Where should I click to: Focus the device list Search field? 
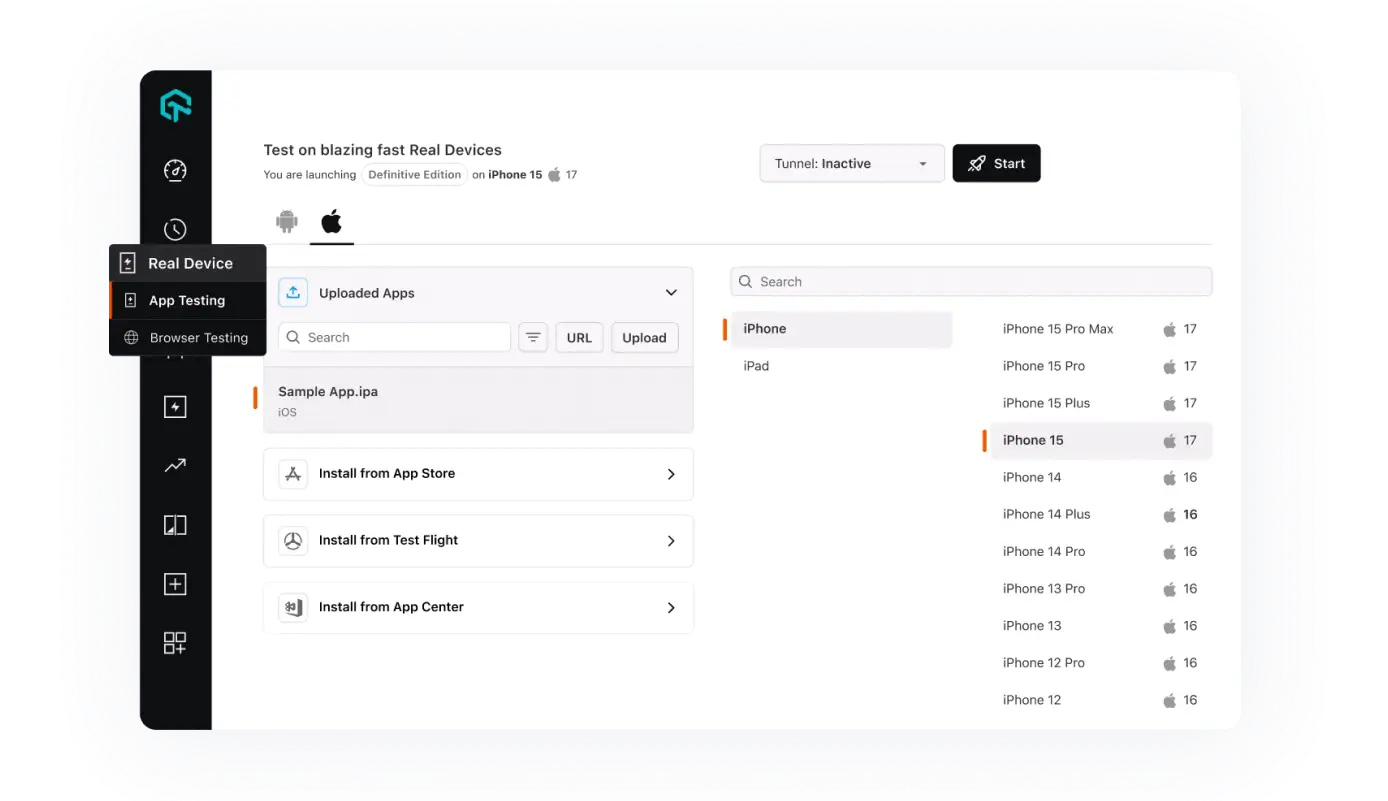click(x=971, y=282)
